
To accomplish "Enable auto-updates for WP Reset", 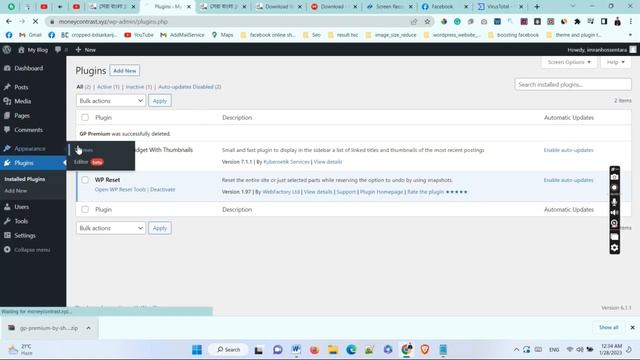I will tap(568, 180).
